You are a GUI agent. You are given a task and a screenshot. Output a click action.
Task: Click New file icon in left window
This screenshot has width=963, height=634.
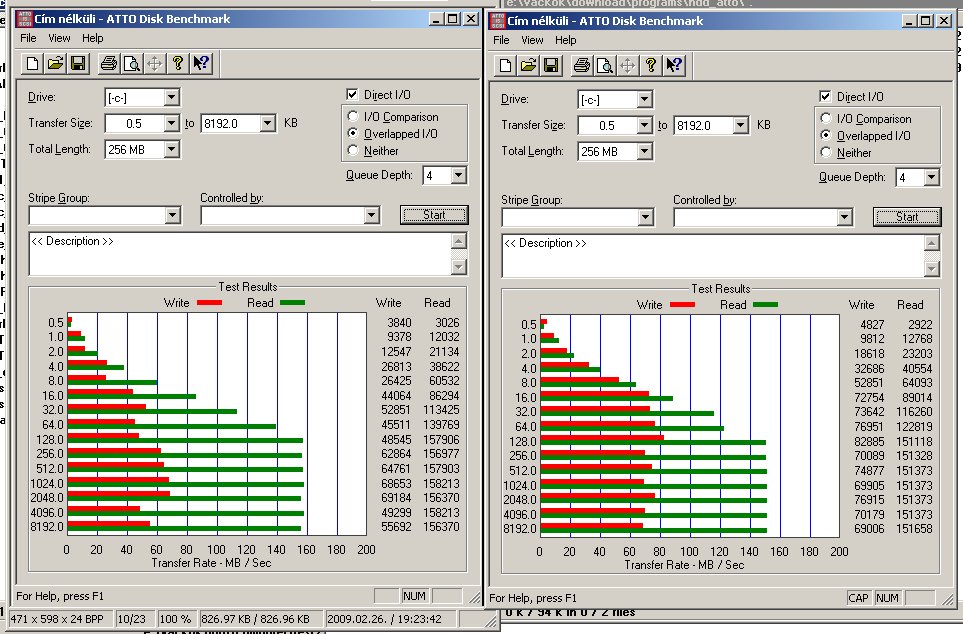tap(33, 63)
